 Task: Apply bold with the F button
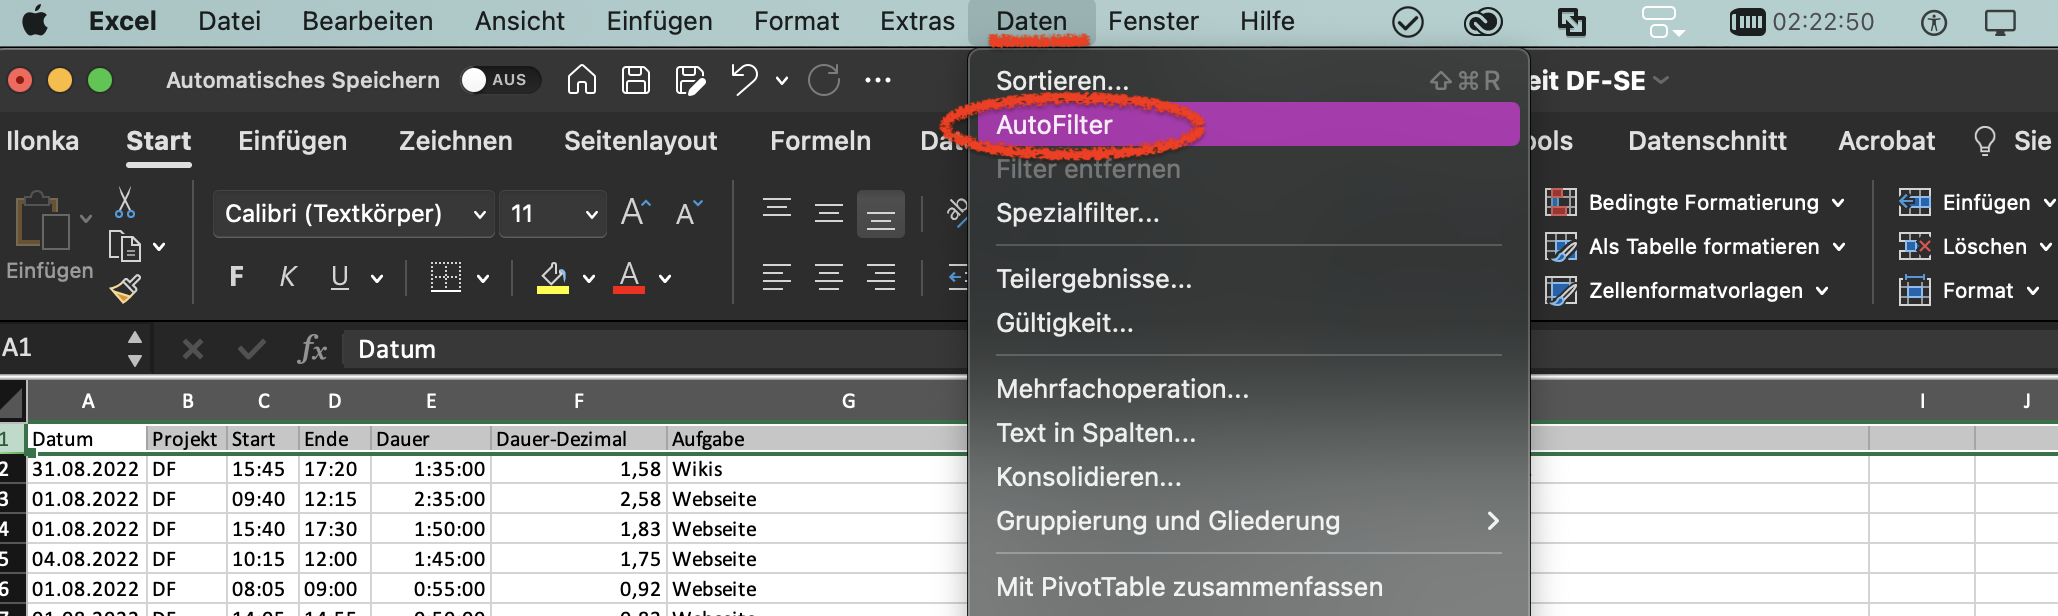(x=236, y=277)
